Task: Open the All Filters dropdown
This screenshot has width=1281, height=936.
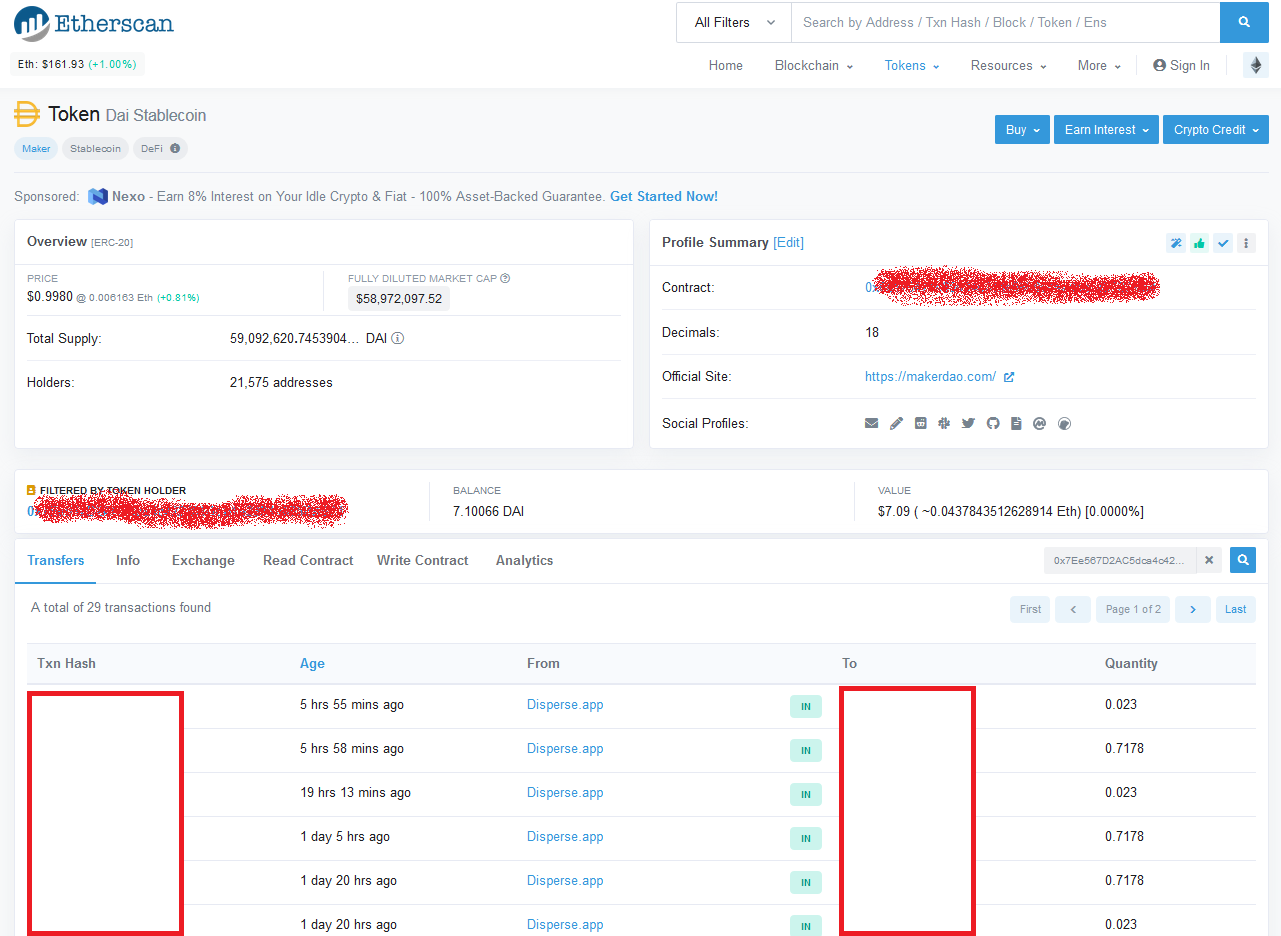Action: click(x=734, y=22)
